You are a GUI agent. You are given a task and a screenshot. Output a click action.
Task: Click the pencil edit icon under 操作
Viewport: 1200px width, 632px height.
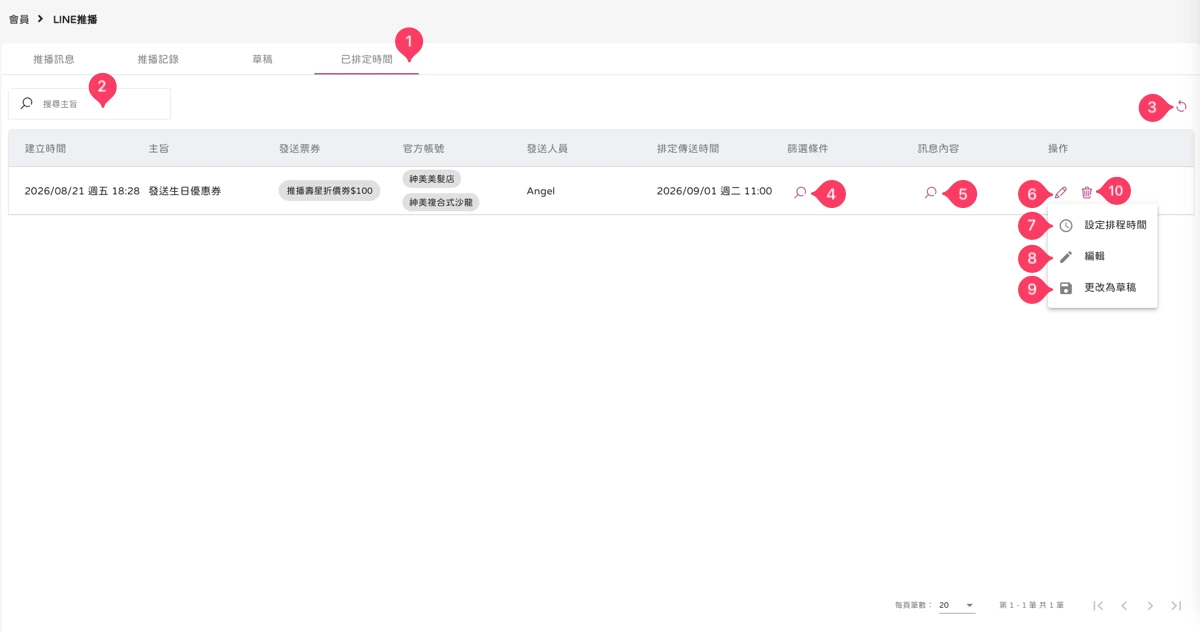click(1061, 192)
